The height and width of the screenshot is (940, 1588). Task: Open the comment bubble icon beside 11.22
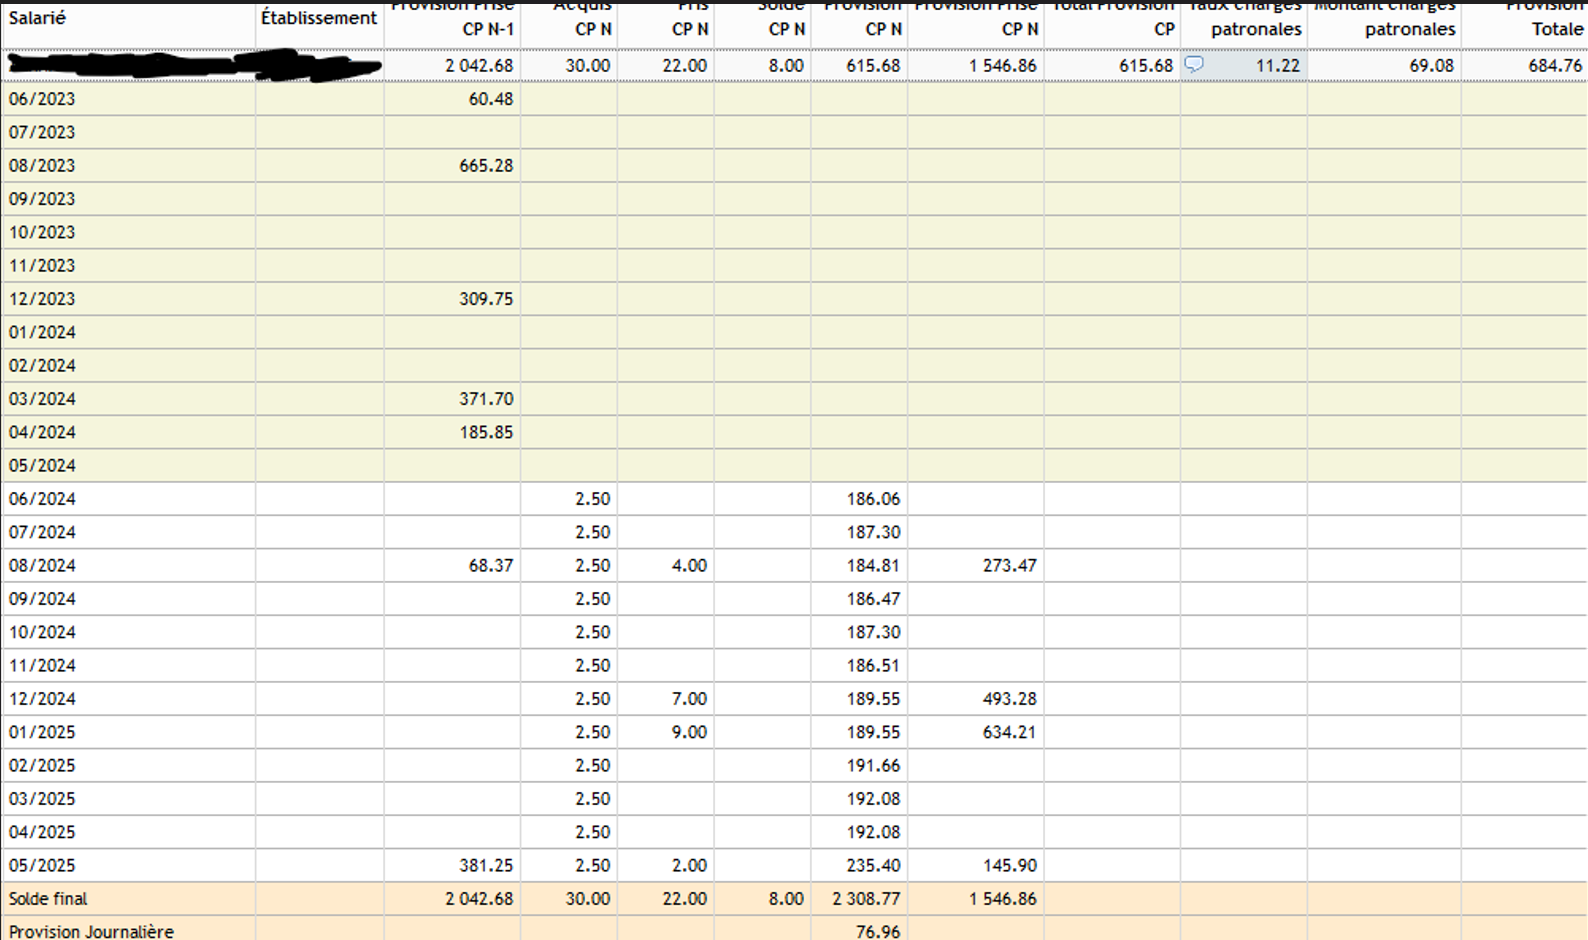pyautogui.click(x=1194, y=64)
